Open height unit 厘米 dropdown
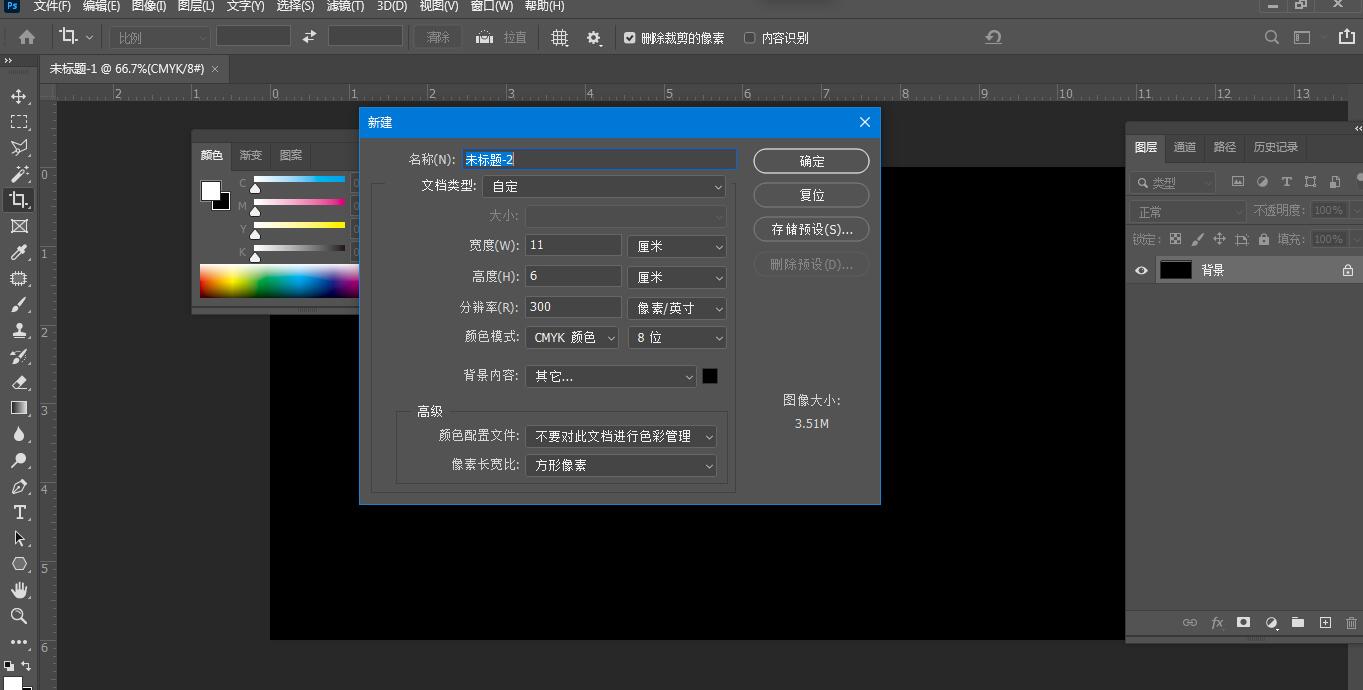Screen dimensions: 1363x690 coord(676,277)
